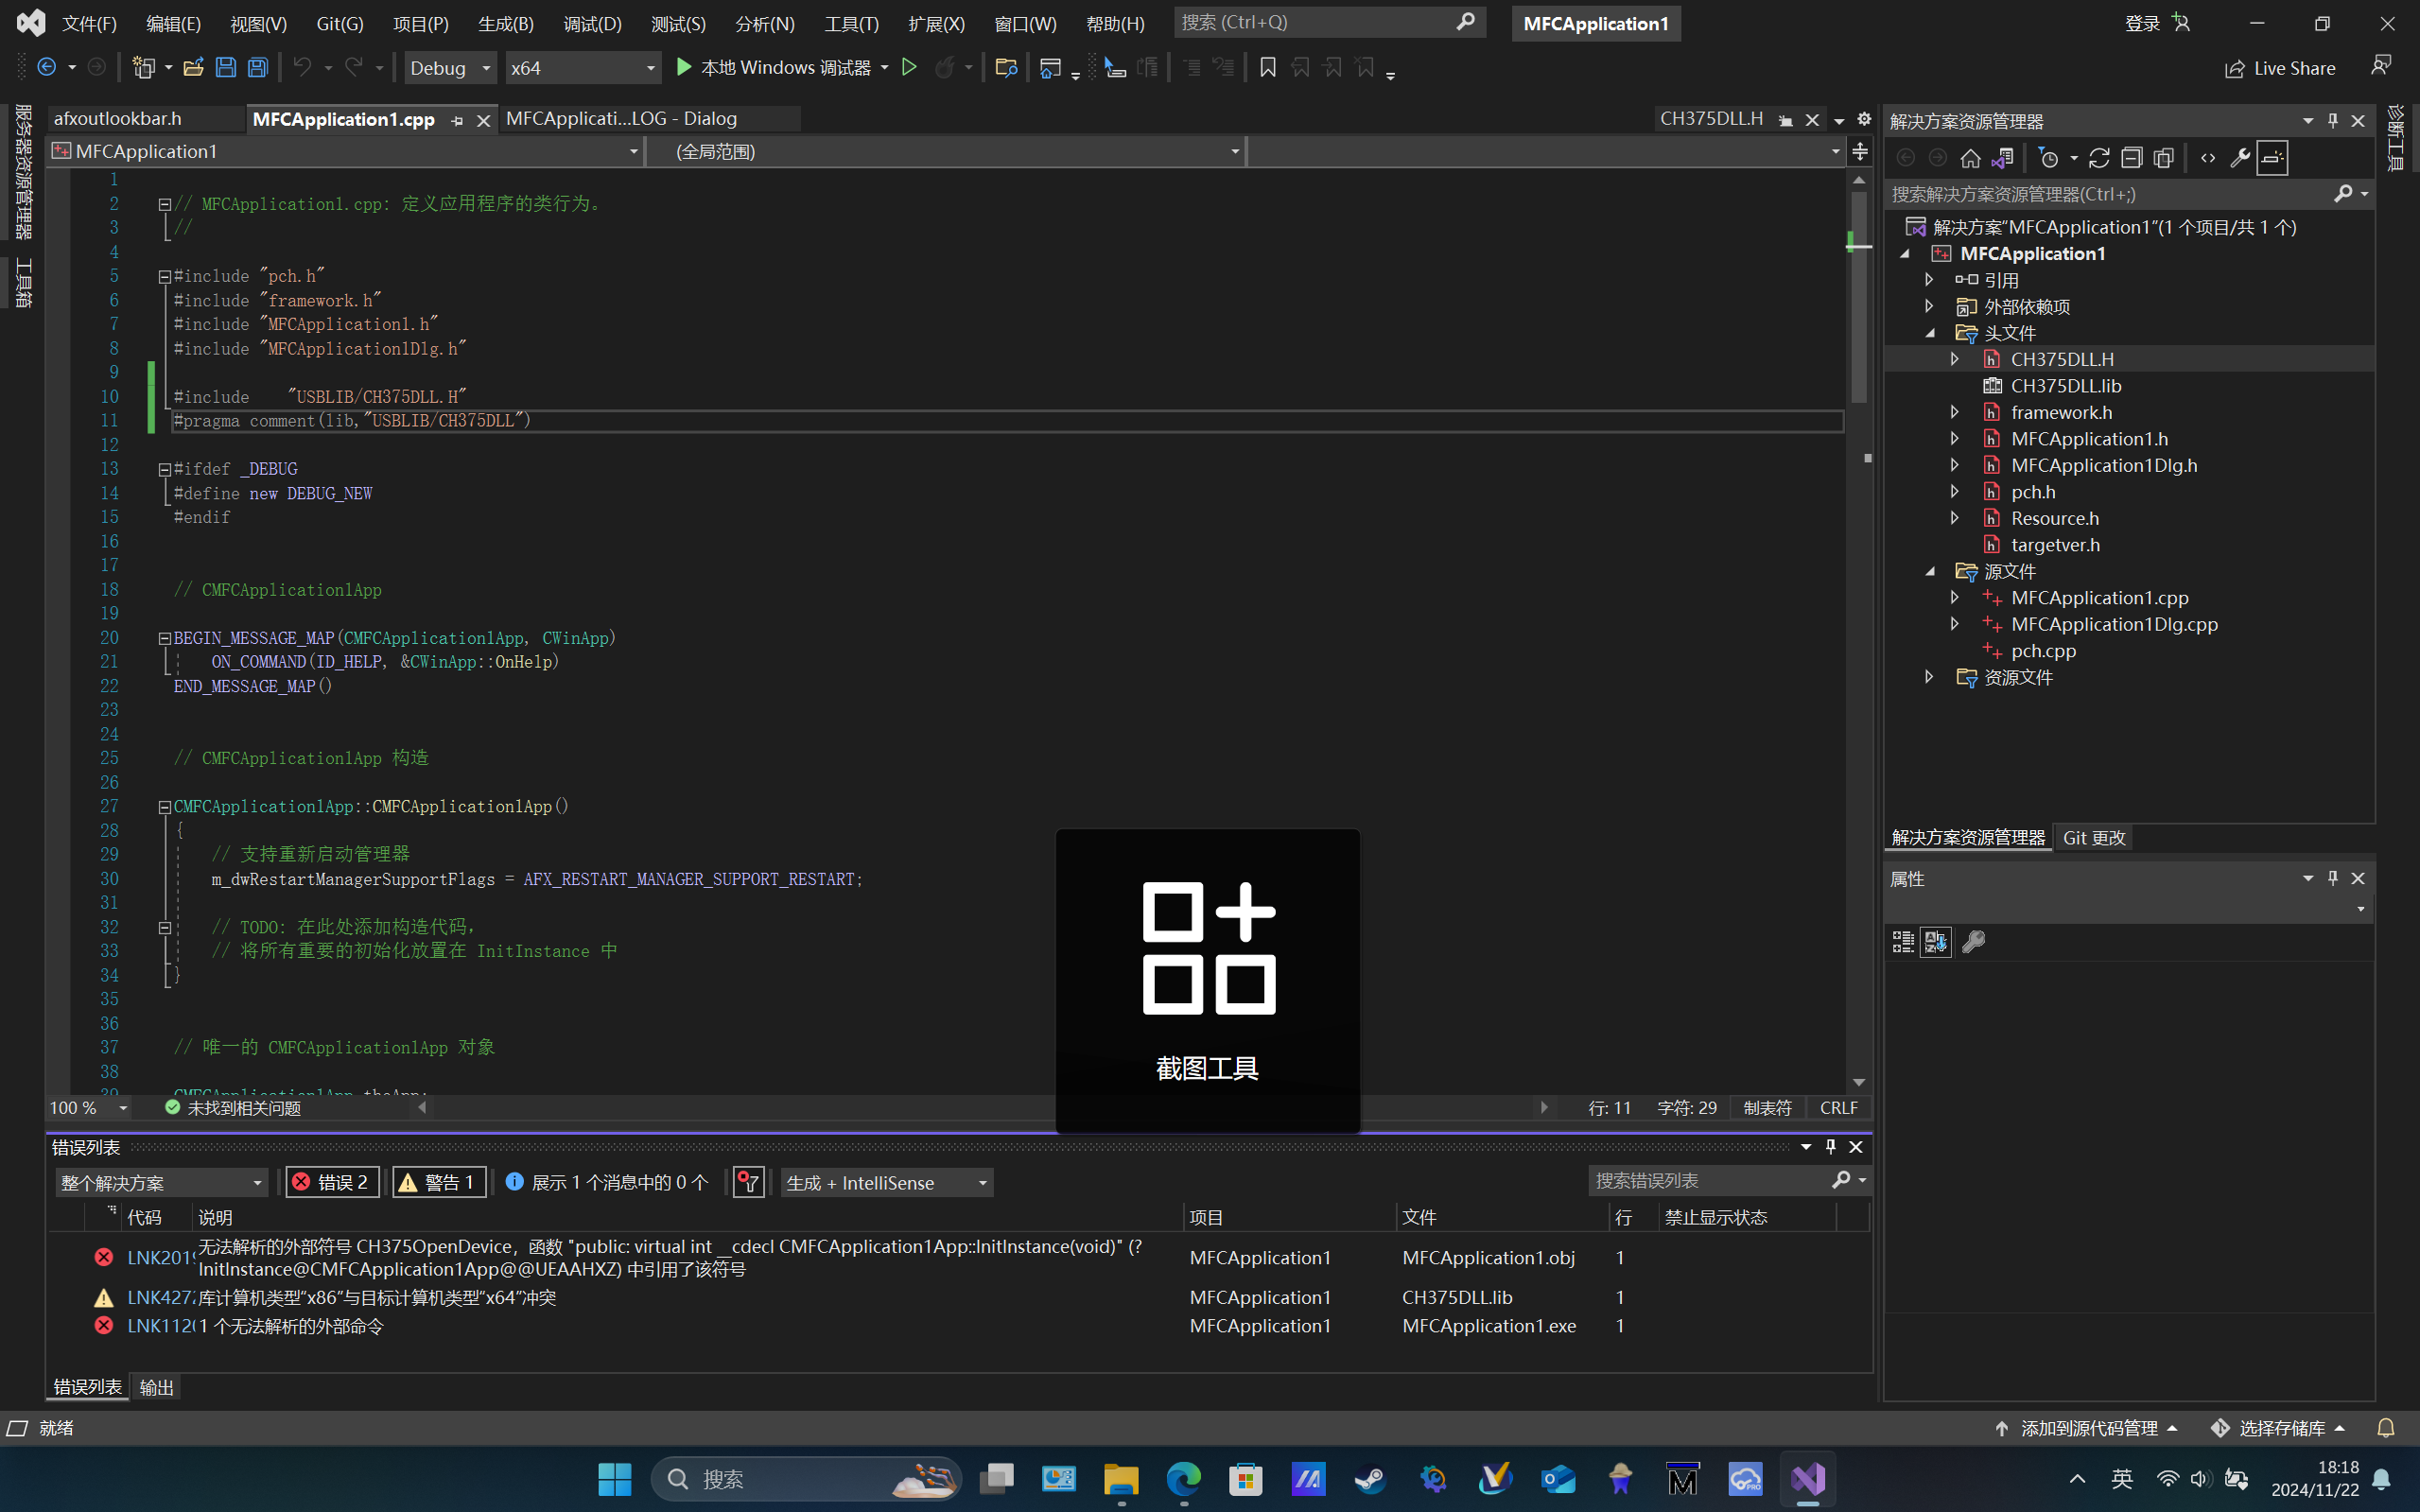Image resolution: width=2420 pixels, height=1512 pixels.
Task: Click the Live Share button
Action: point(2280,68)
